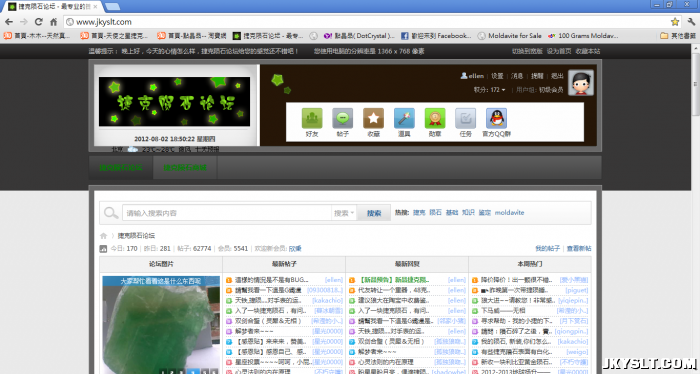Bookmark this page with the star
700x374 pixels.
pyautogui.click(x=675, y=21)
